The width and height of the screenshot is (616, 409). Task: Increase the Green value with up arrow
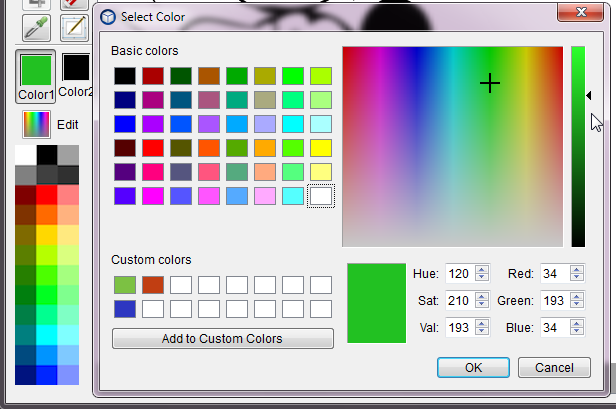click(577, 297)
